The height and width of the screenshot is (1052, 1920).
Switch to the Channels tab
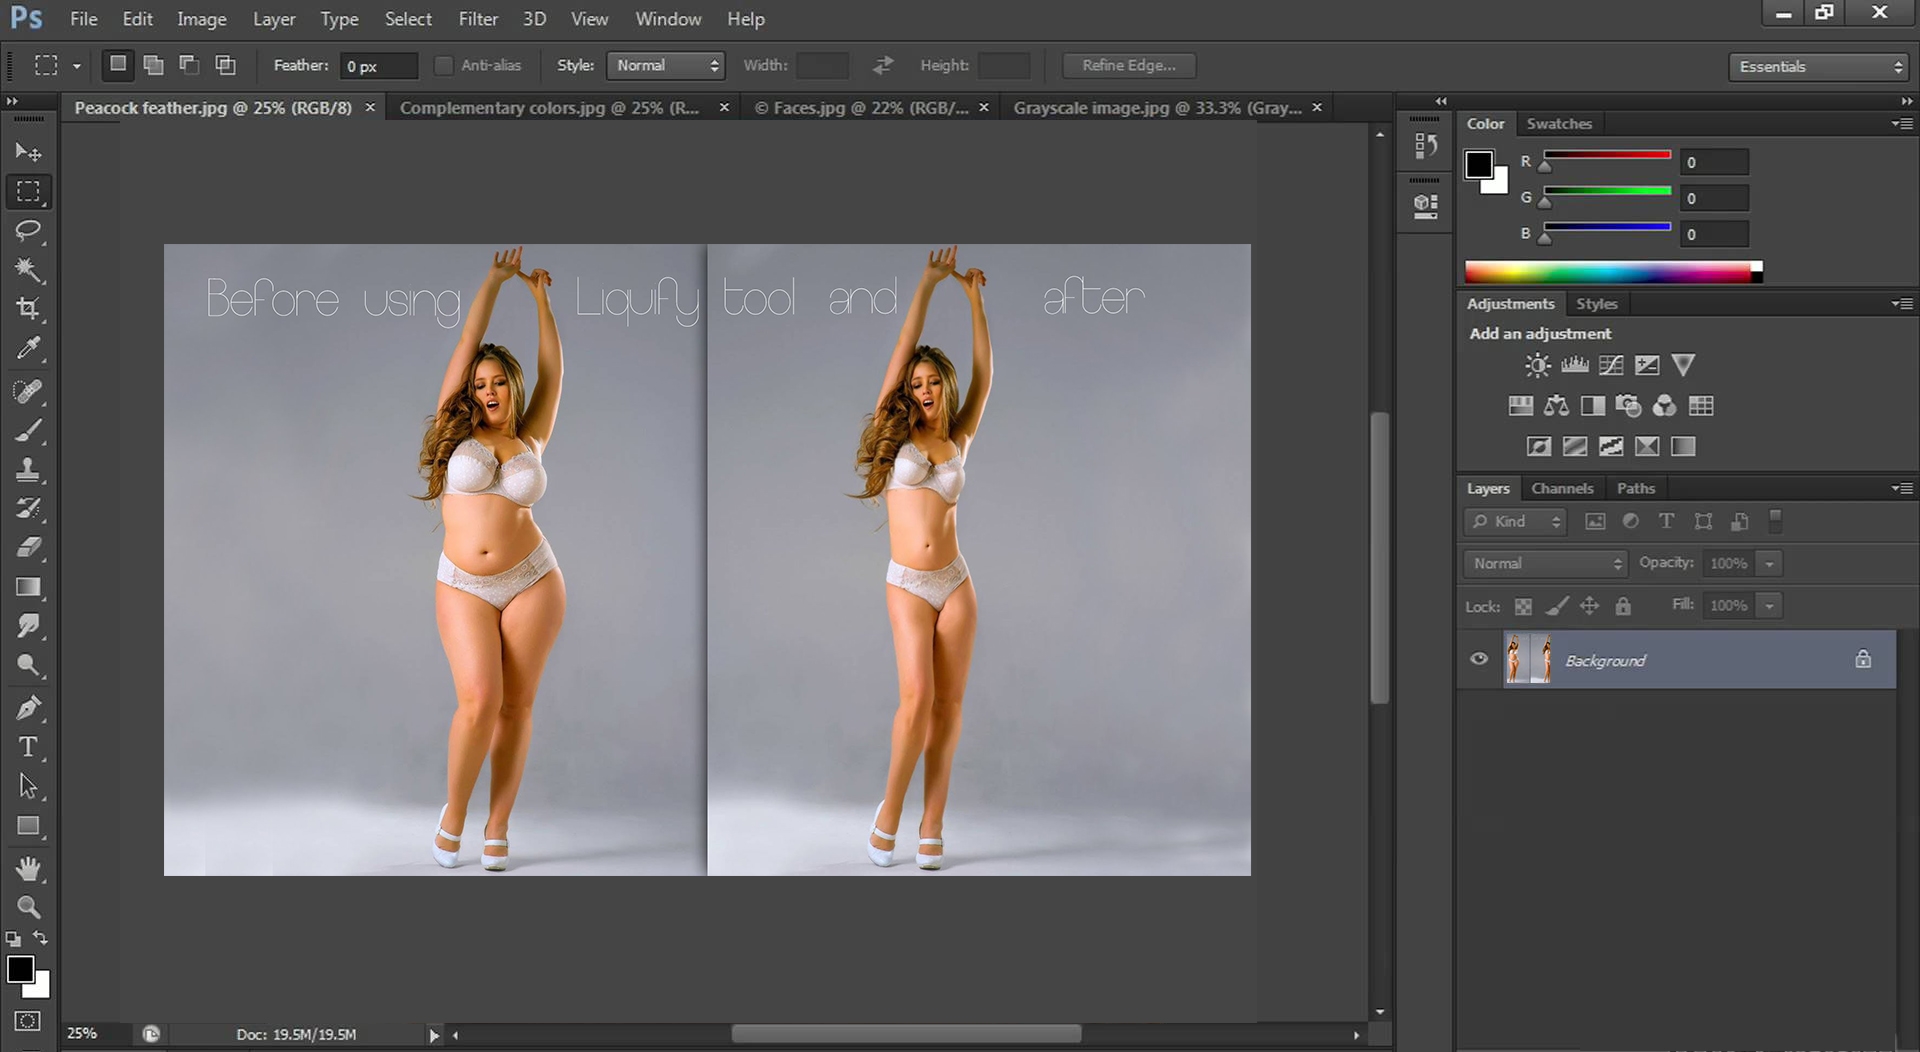coord(1562,488)
